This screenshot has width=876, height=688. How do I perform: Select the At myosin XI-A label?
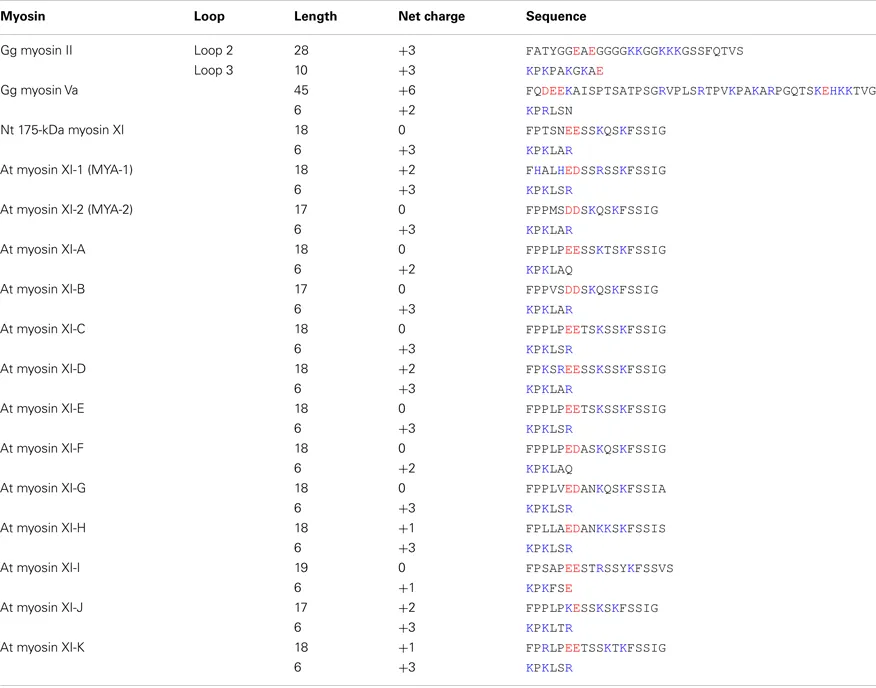pos(42,249)
